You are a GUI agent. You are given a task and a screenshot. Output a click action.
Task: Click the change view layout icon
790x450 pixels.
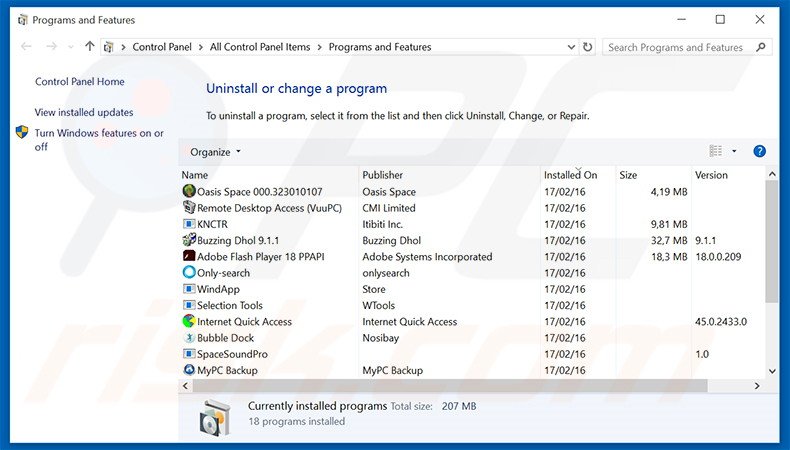(715, 151)
